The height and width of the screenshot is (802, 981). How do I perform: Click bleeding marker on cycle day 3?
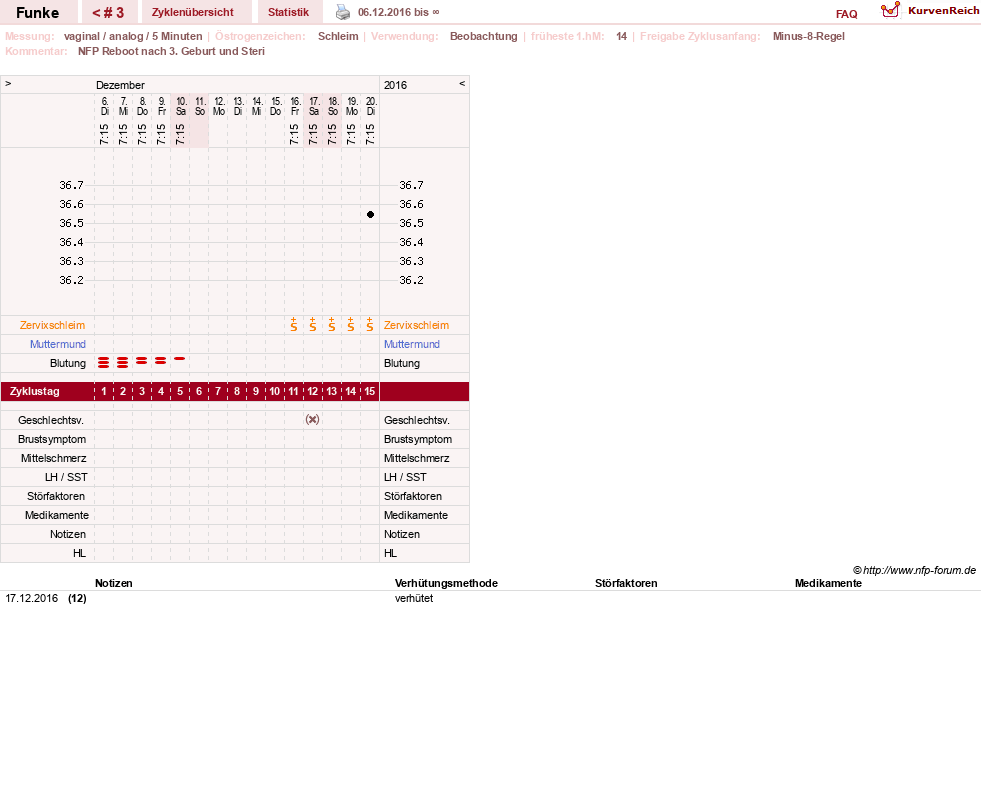tap(142, 361)
